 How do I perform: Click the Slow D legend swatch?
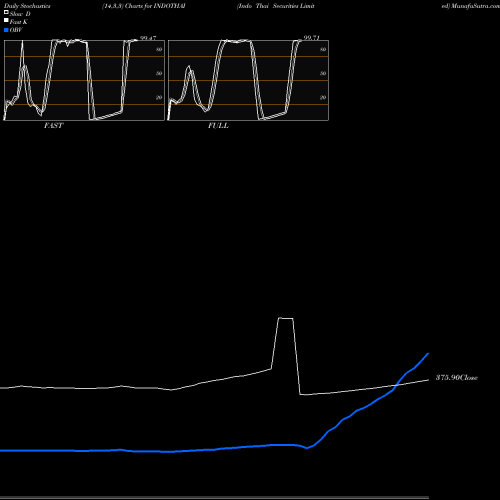(x=6, y=13)
